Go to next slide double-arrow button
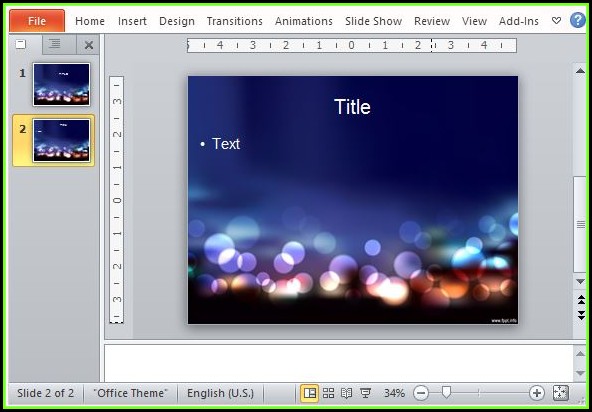 (x=581, y=315)
